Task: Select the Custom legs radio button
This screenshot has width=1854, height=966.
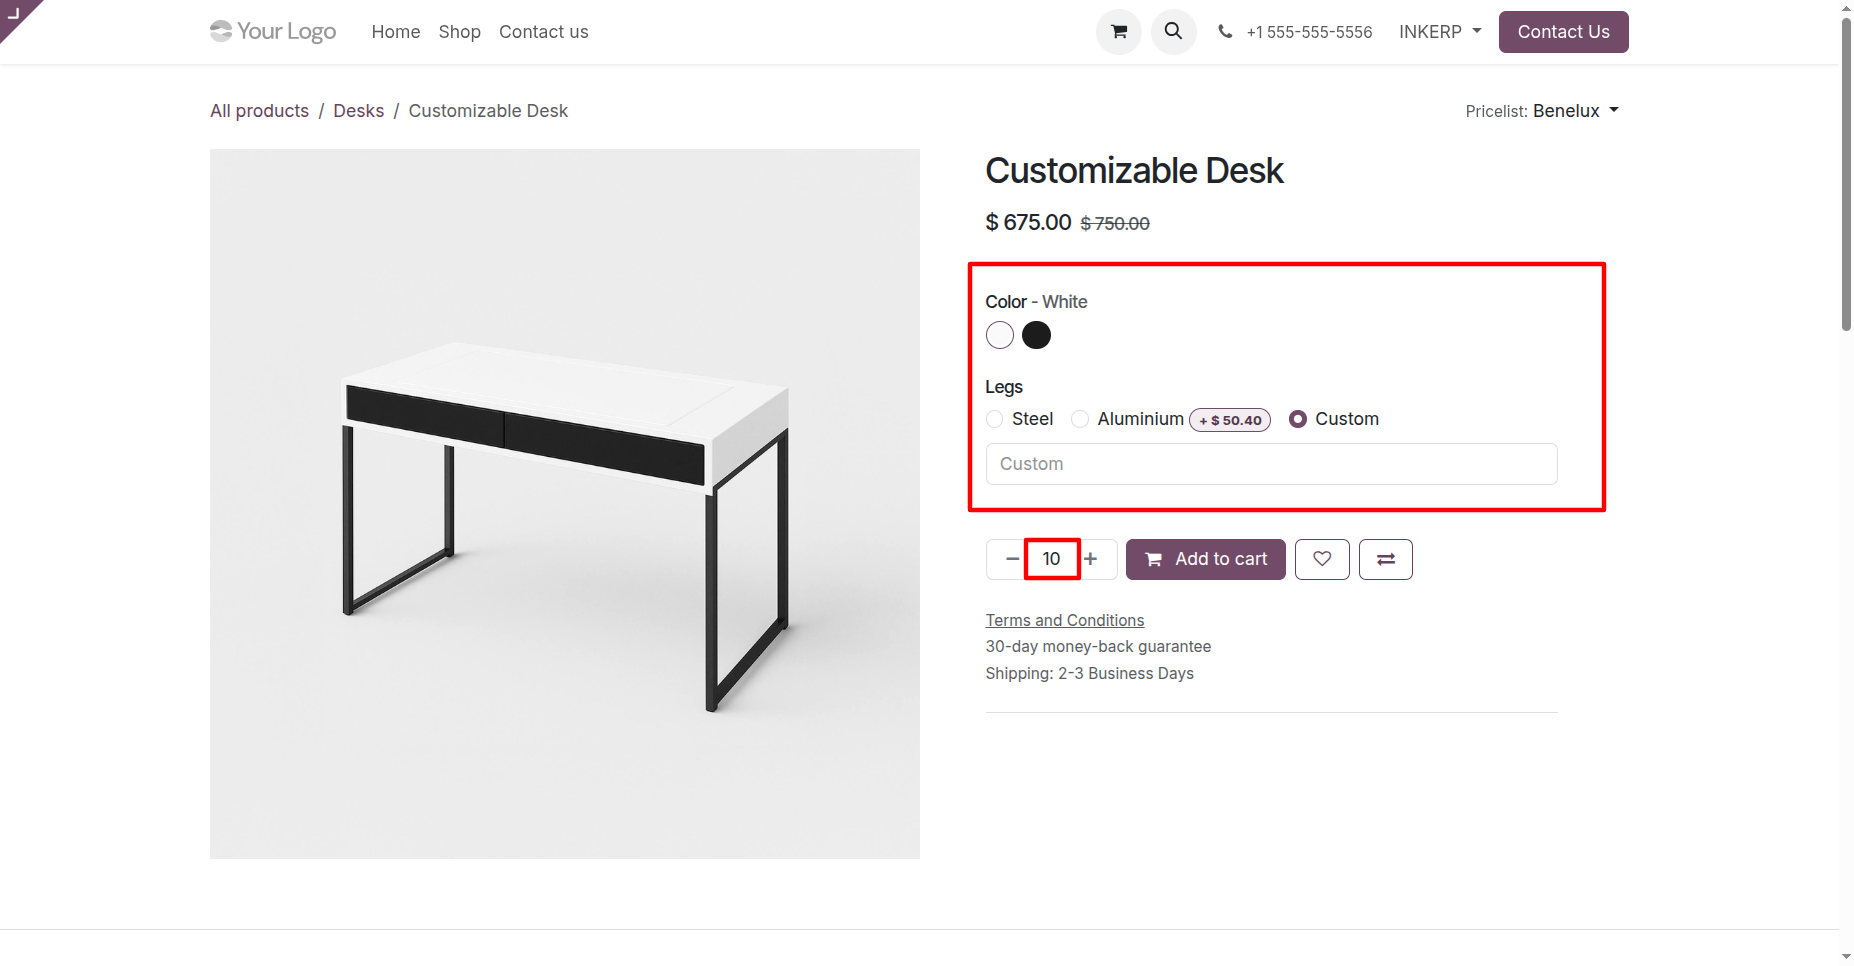Action: tap(1298, 419)
